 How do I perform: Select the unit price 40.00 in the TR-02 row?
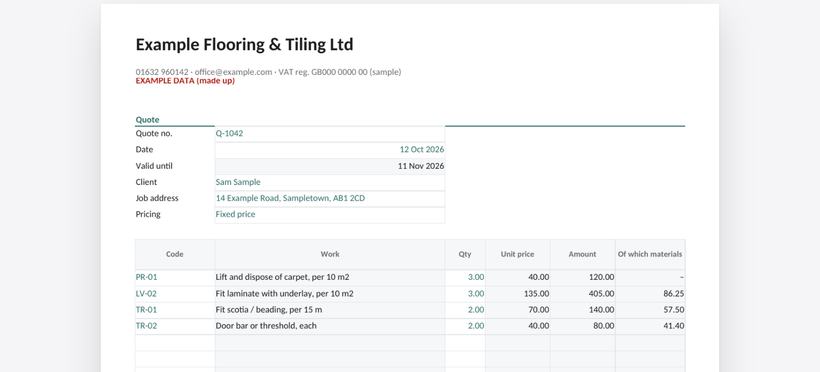tap(518, 326)
